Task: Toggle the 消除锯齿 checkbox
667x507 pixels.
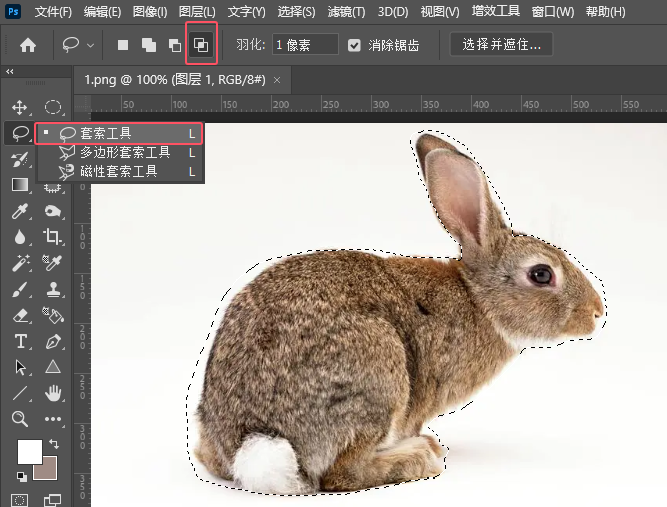Action: [x=355, y=45]
